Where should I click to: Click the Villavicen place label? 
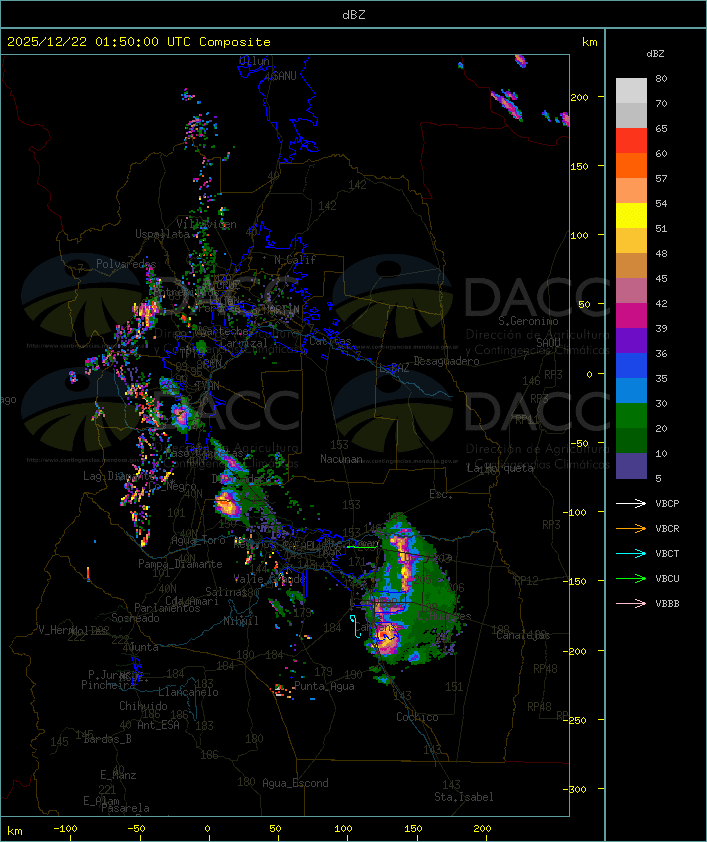tap(207, 224)
